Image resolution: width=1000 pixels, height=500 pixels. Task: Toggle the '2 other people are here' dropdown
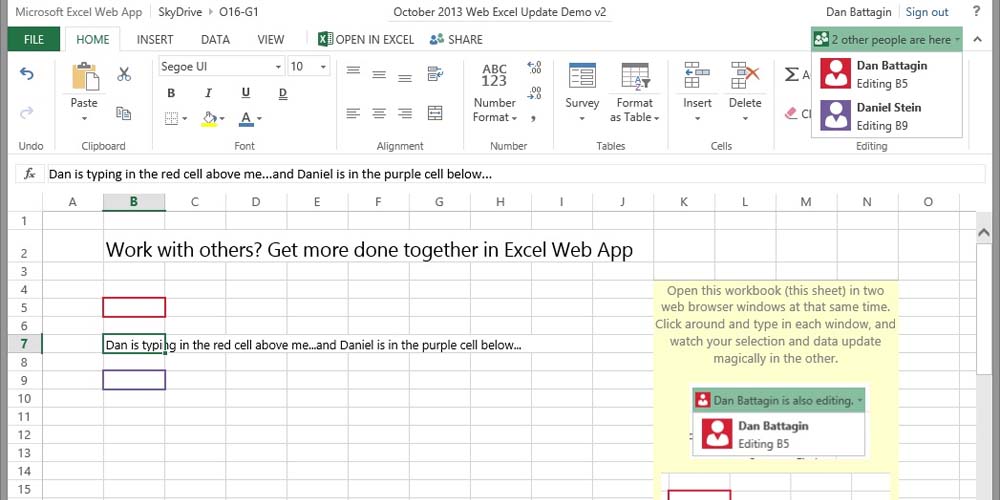(886, 40)
